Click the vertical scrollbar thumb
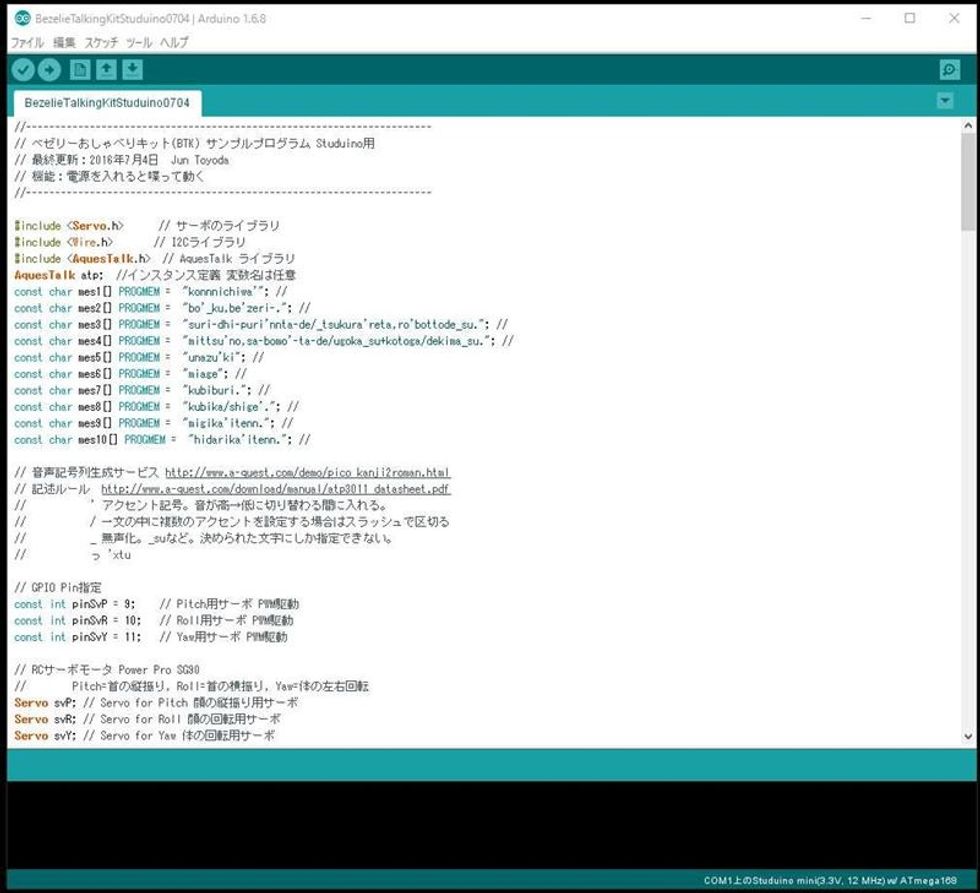The height and width of the screenshot is (893, 980). pos(967,180)
